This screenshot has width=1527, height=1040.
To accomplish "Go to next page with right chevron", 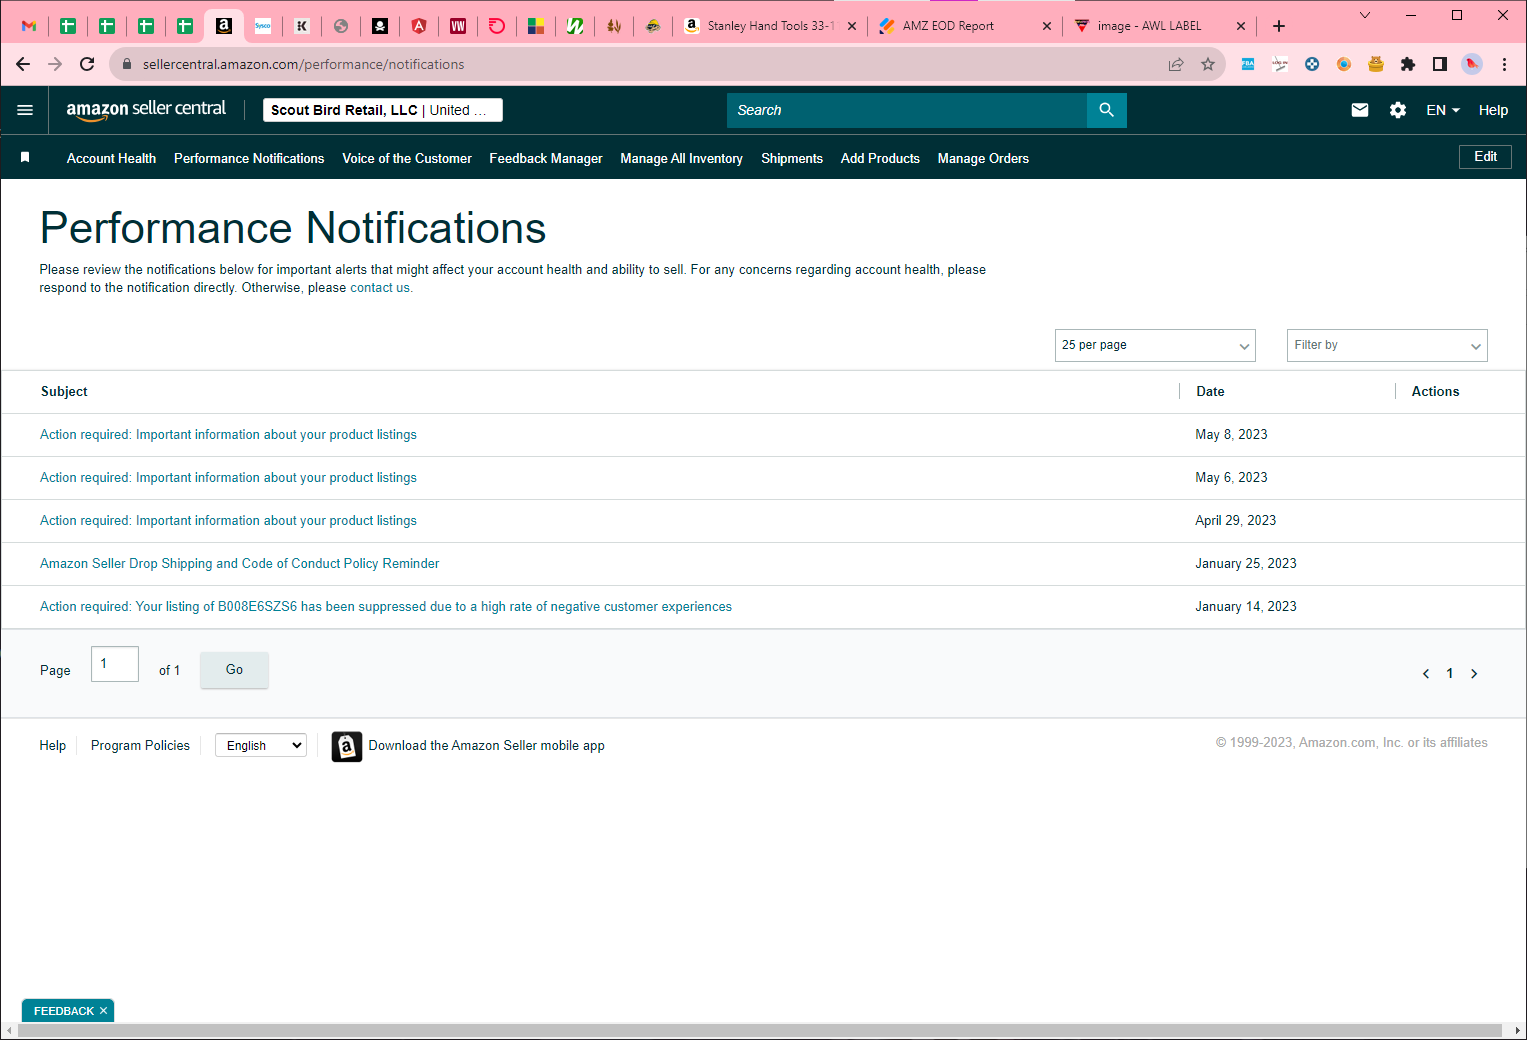I will (1474, 674).
